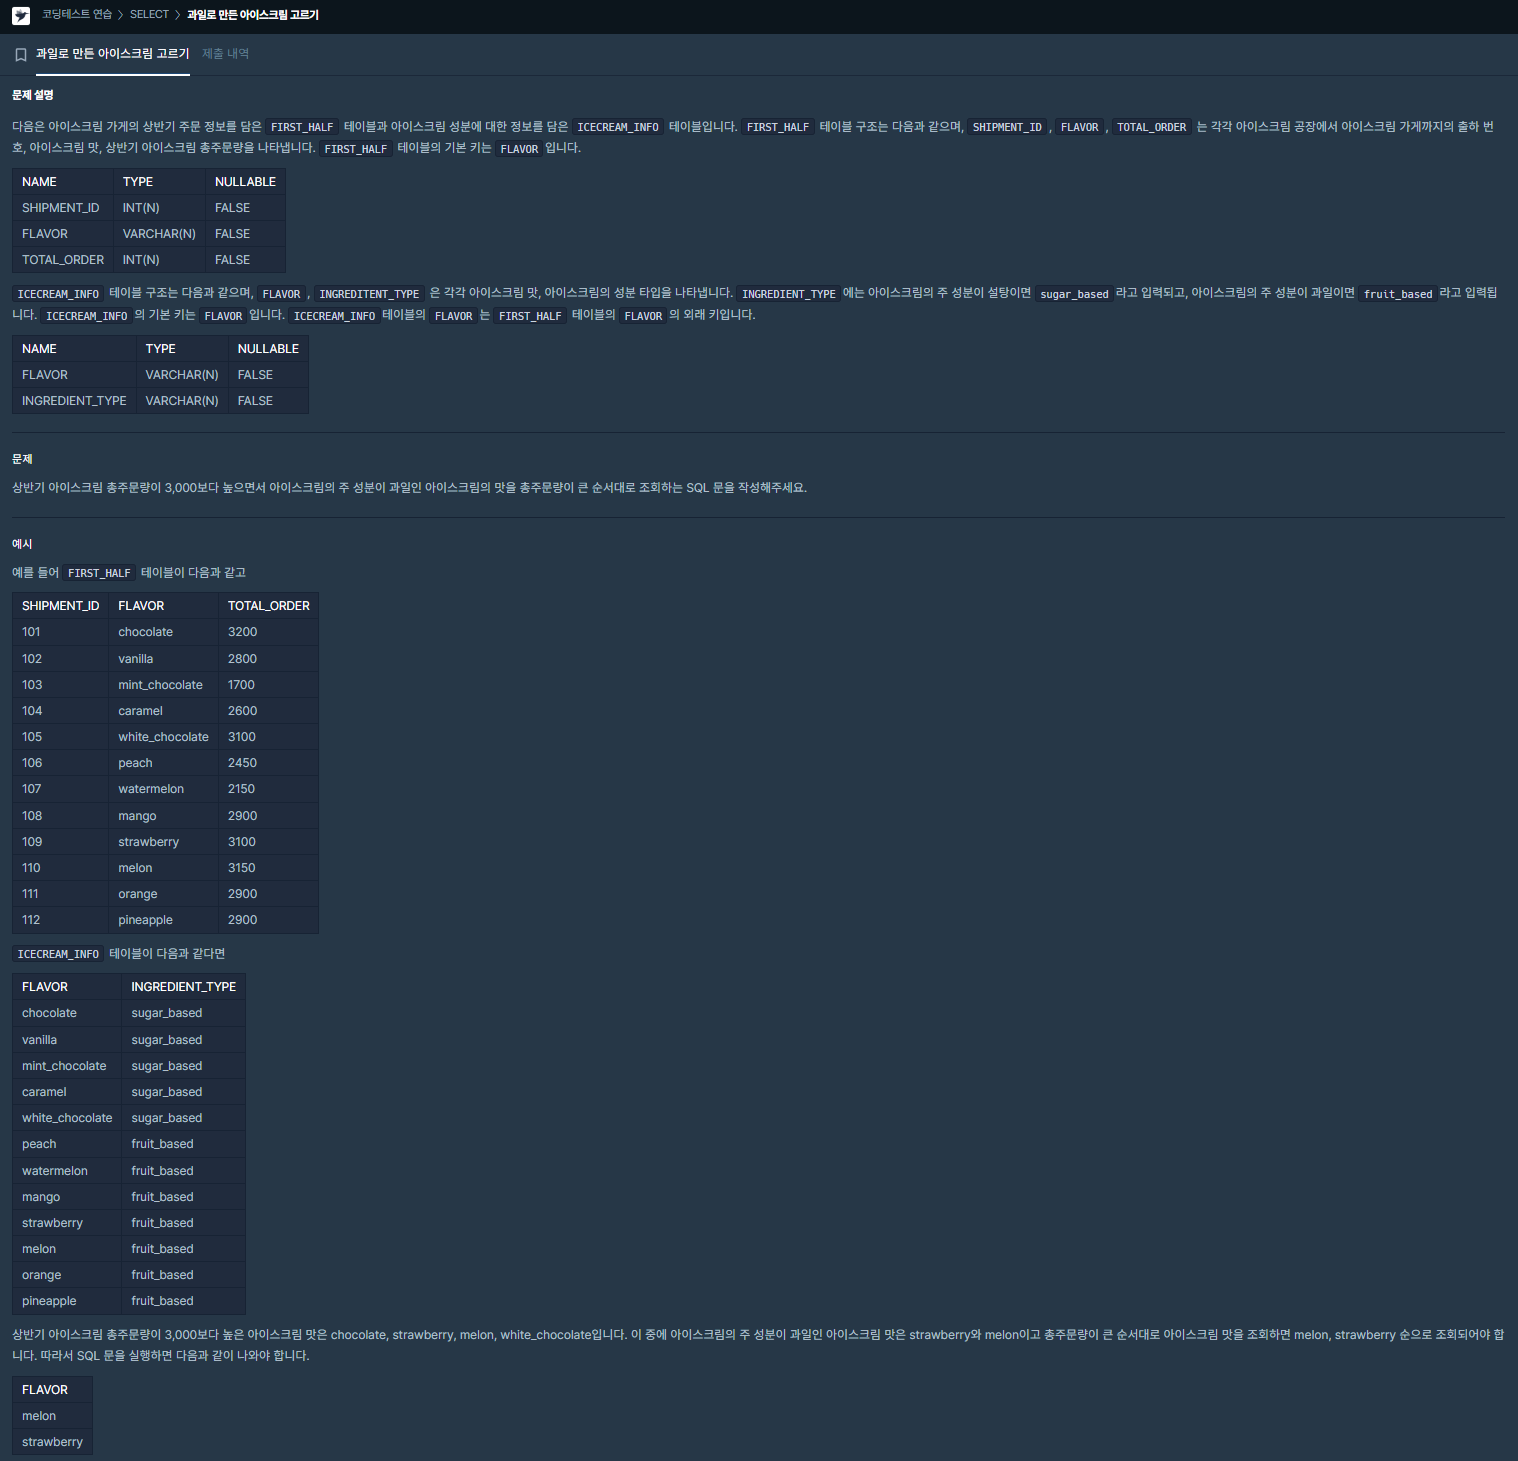Switch to the 제출 내역 tab

point(226,54)
